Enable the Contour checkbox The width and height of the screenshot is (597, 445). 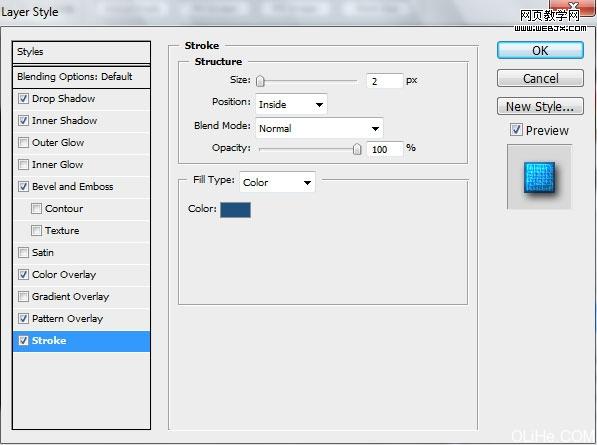(x=36, y=209)
